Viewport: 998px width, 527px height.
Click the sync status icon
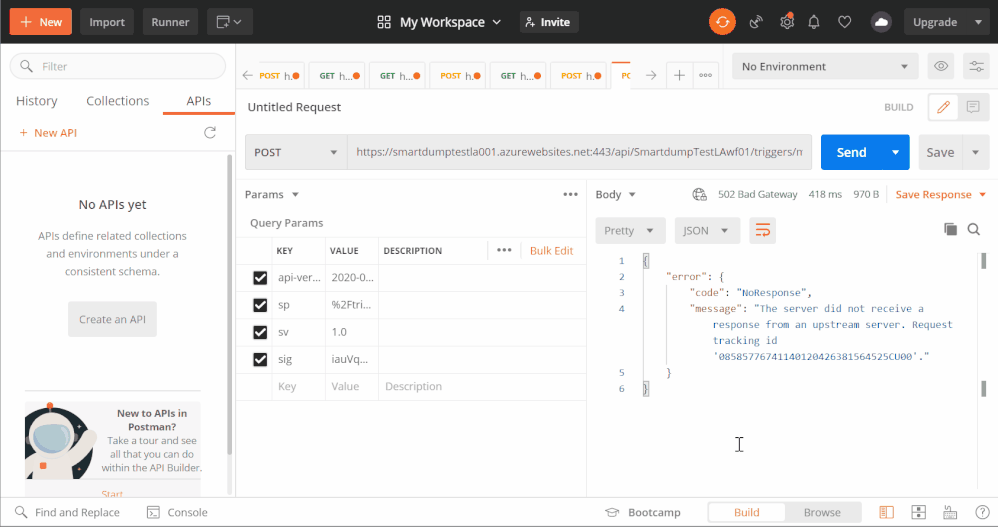(x=722, y=22)
